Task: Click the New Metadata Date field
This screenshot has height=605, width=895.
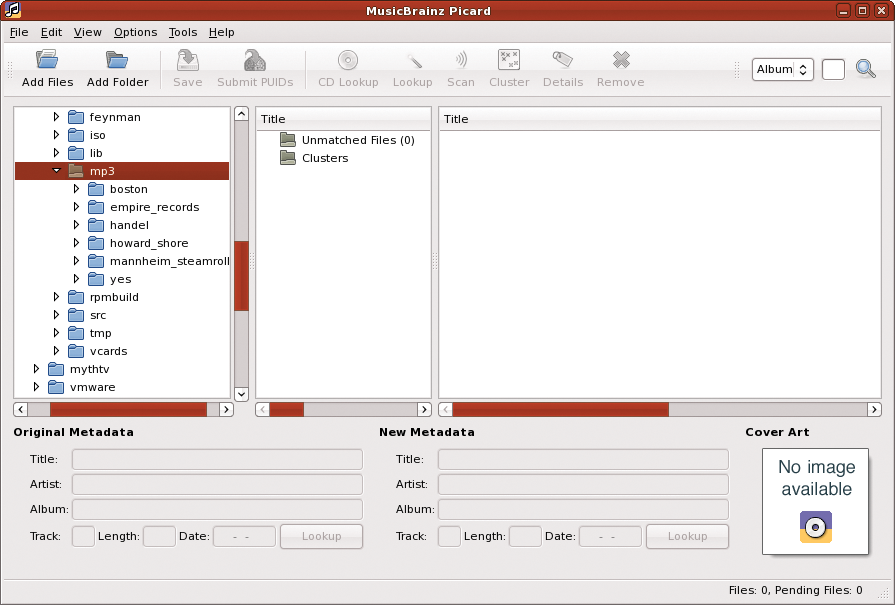Action: pyautogui.click(x=610, y=537)
